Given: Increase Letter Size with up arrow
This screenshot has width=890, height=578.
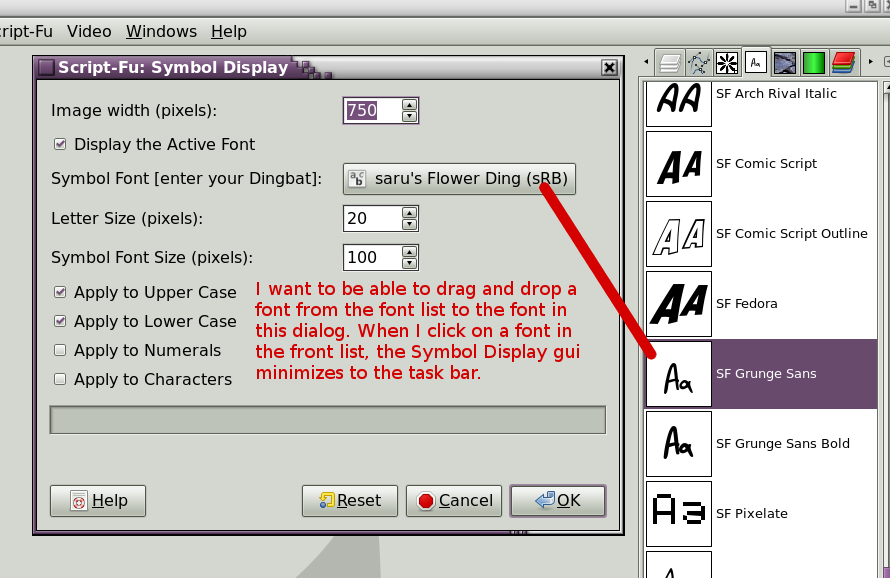Looking at the screenshot, I should (x=409, y=213).
